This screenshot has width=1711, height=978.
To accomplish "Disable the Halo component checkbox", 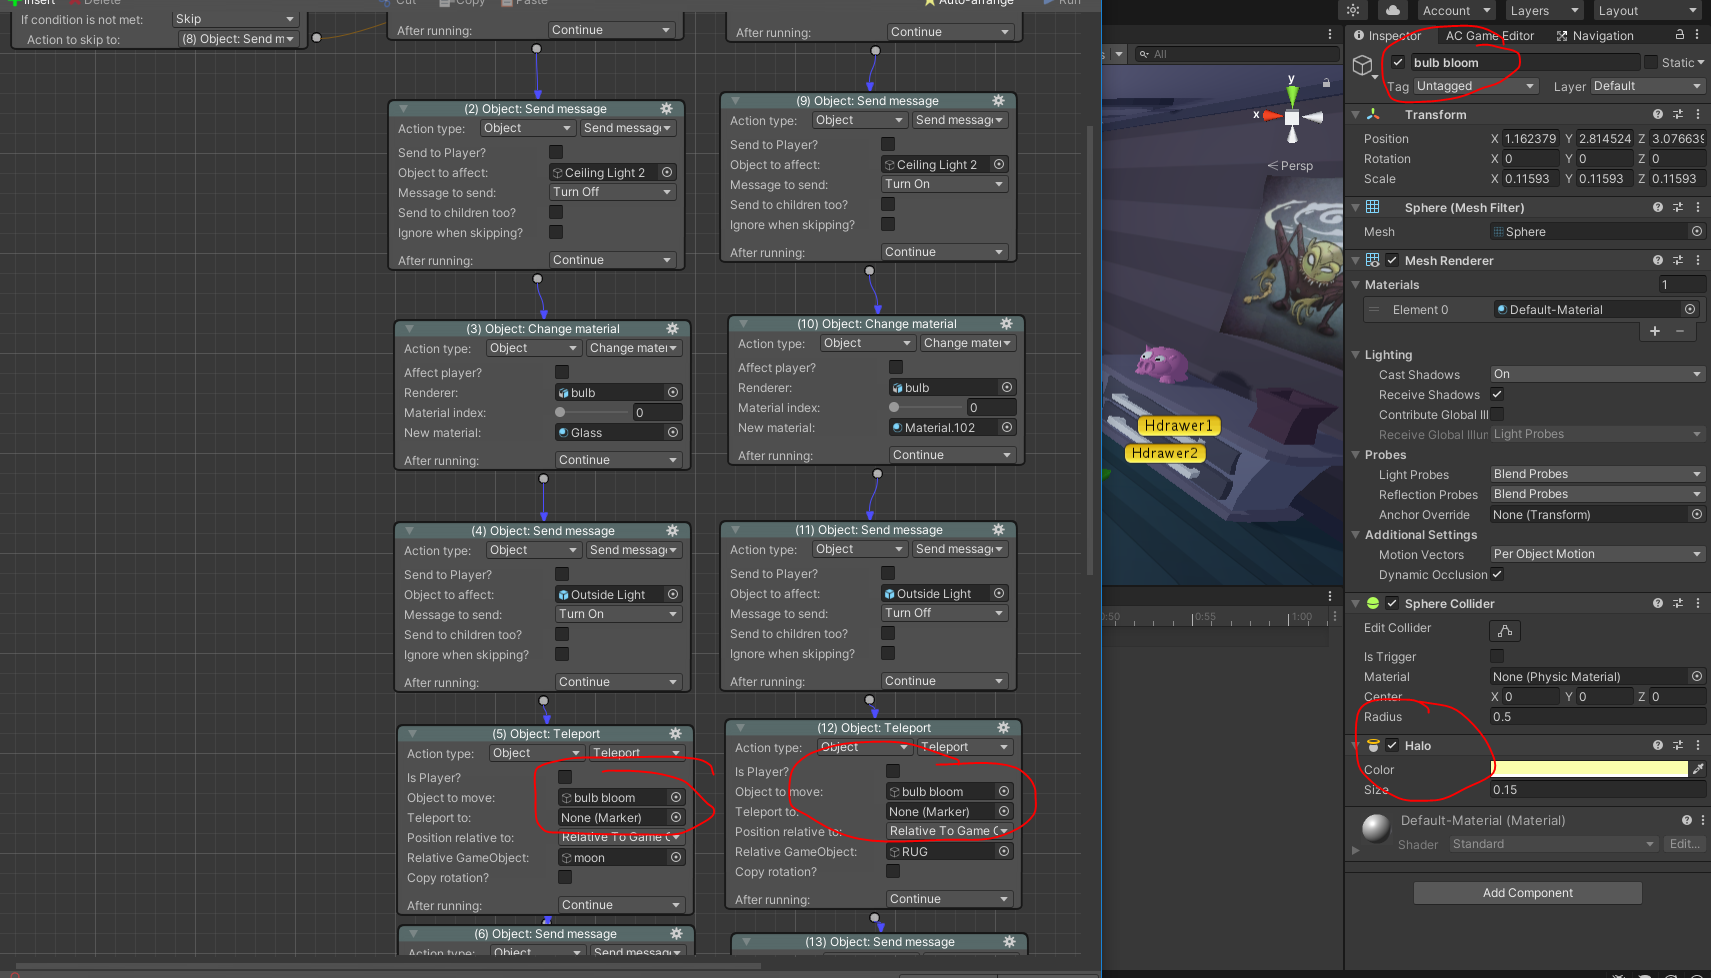I will coord(1392,745).
